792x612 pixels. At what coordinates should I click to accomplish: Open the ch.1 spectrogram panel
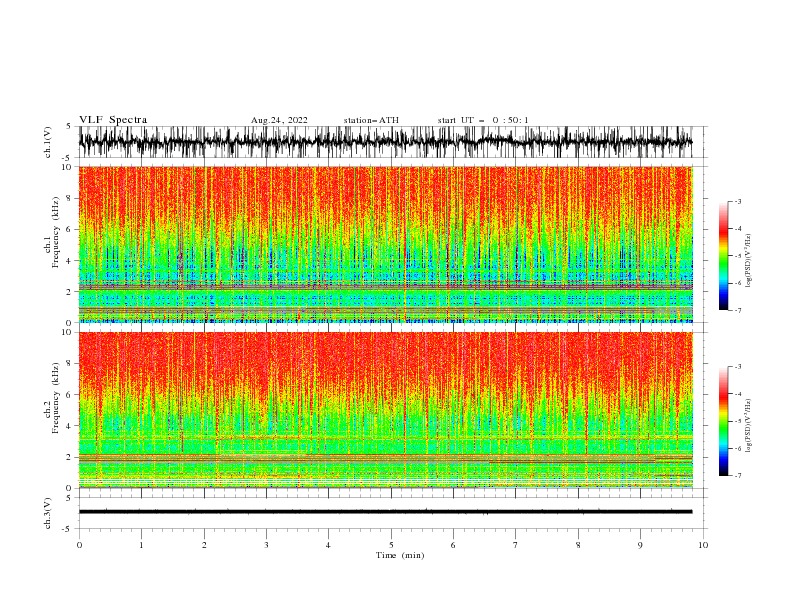coord(386,244)
